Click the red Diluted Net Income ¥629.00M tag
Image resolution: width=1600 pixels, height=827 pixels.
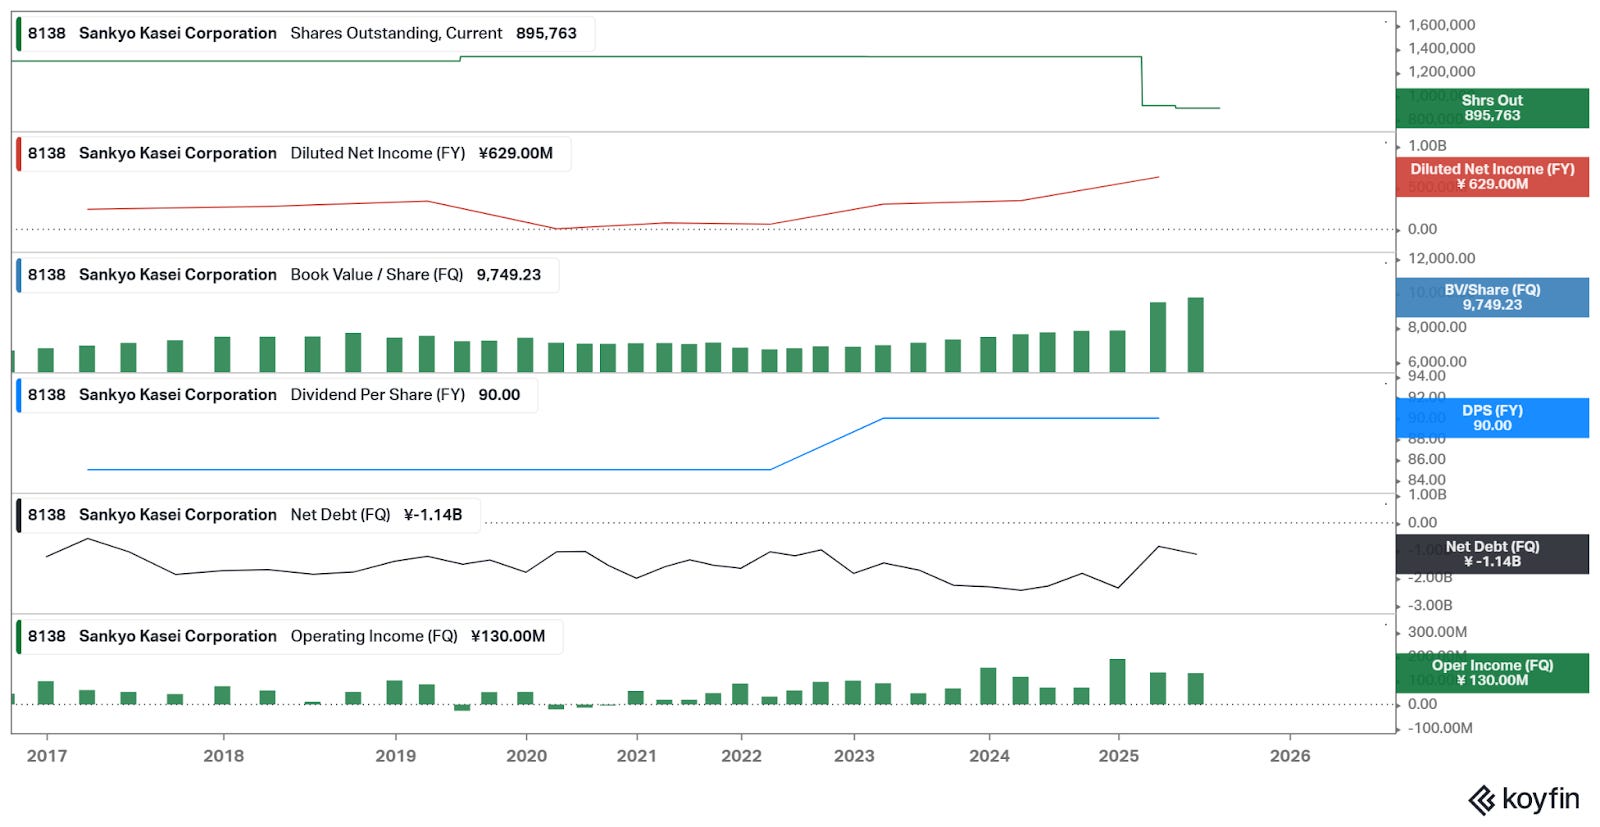(x=1492, y=177)
